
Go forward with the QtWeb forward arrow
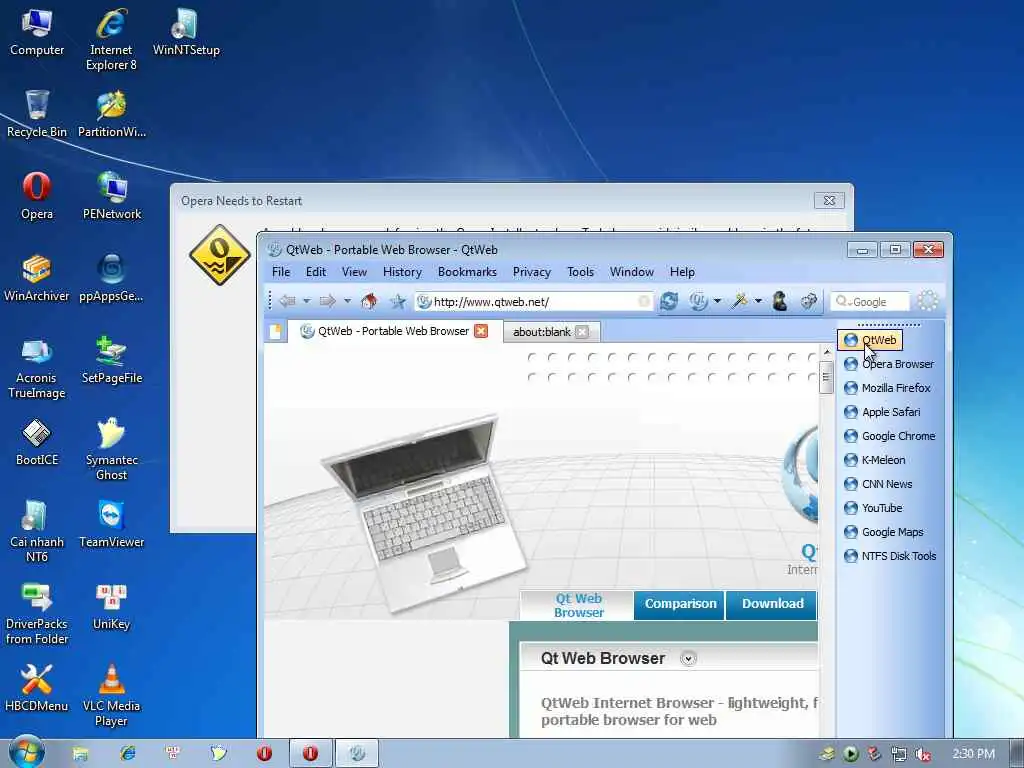click(327, 301)
